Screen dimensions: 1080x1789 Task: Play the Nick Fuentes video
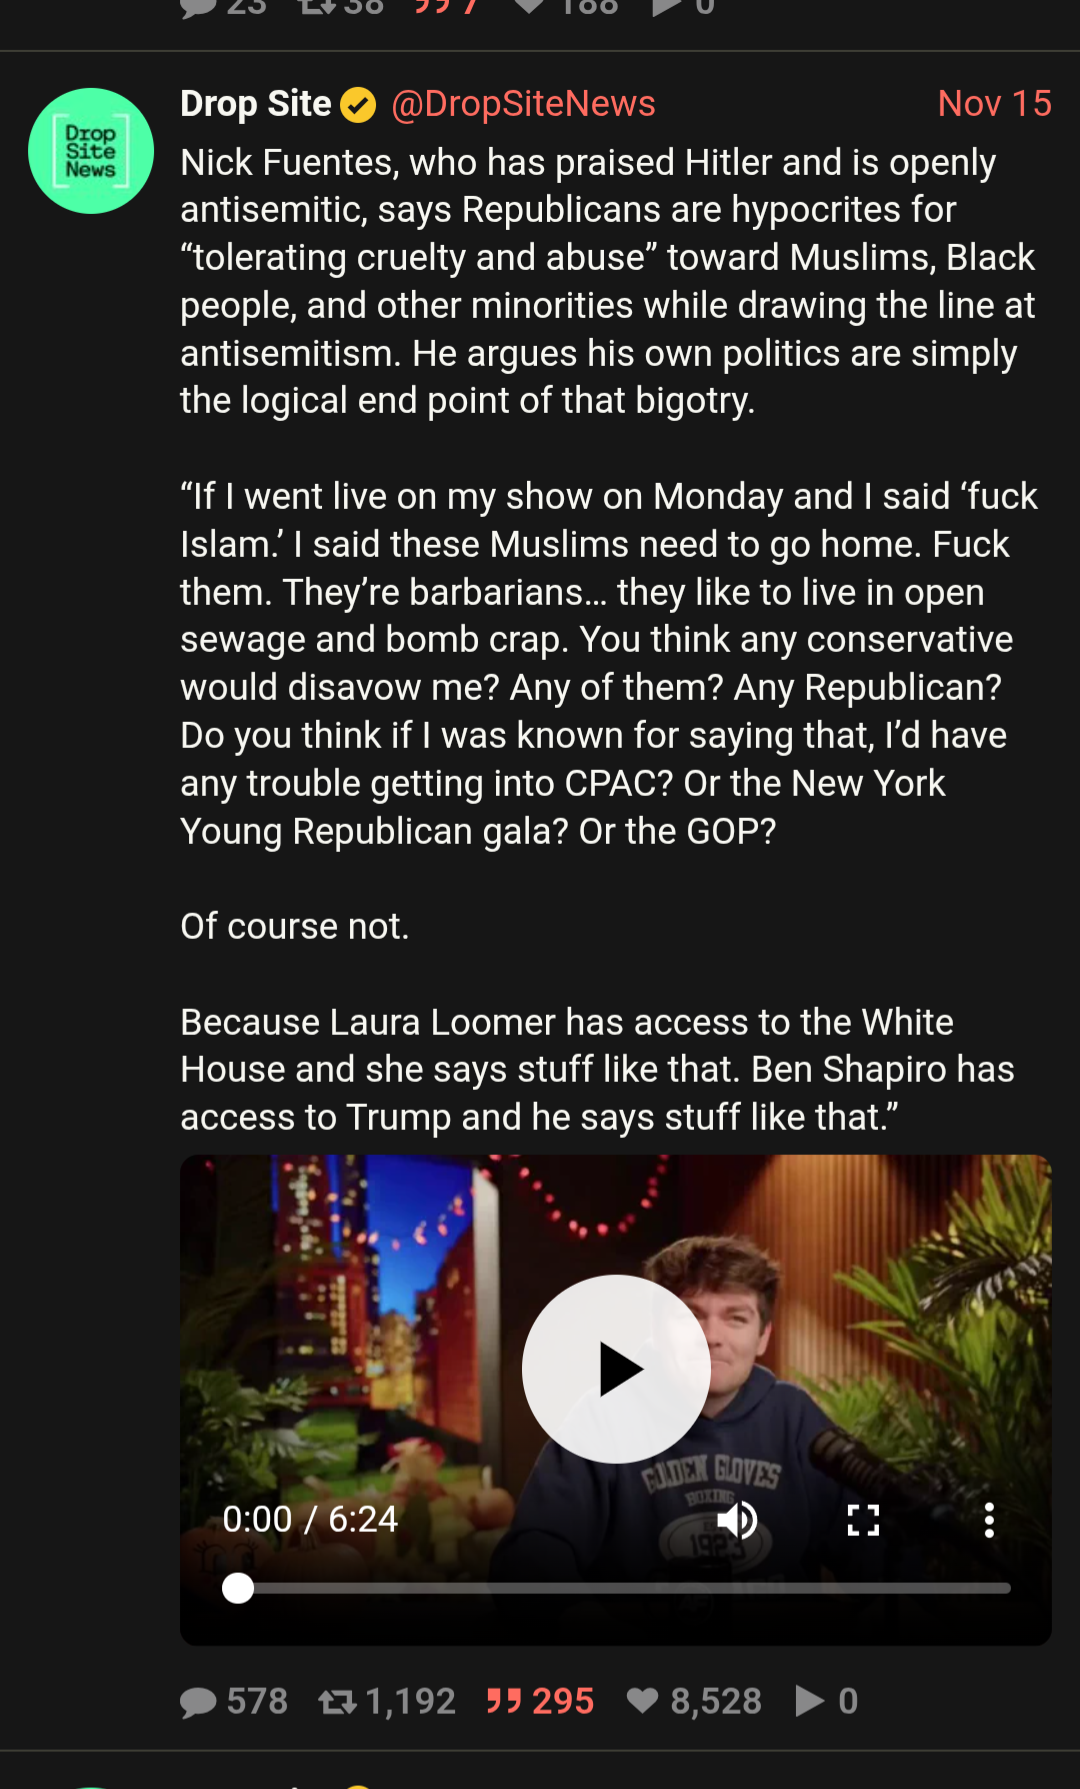616,1369
